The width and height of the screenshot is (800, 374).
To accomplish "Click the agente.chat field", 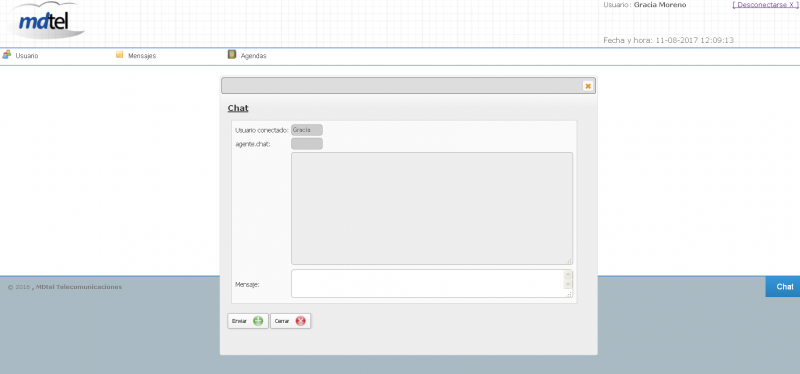I will click(307, 144).
